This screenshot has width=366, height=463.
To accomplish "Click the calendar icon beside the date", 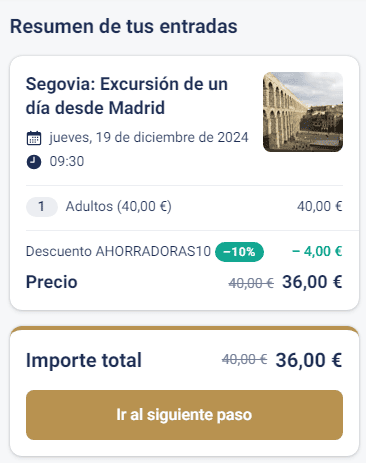I will (34, 138).
